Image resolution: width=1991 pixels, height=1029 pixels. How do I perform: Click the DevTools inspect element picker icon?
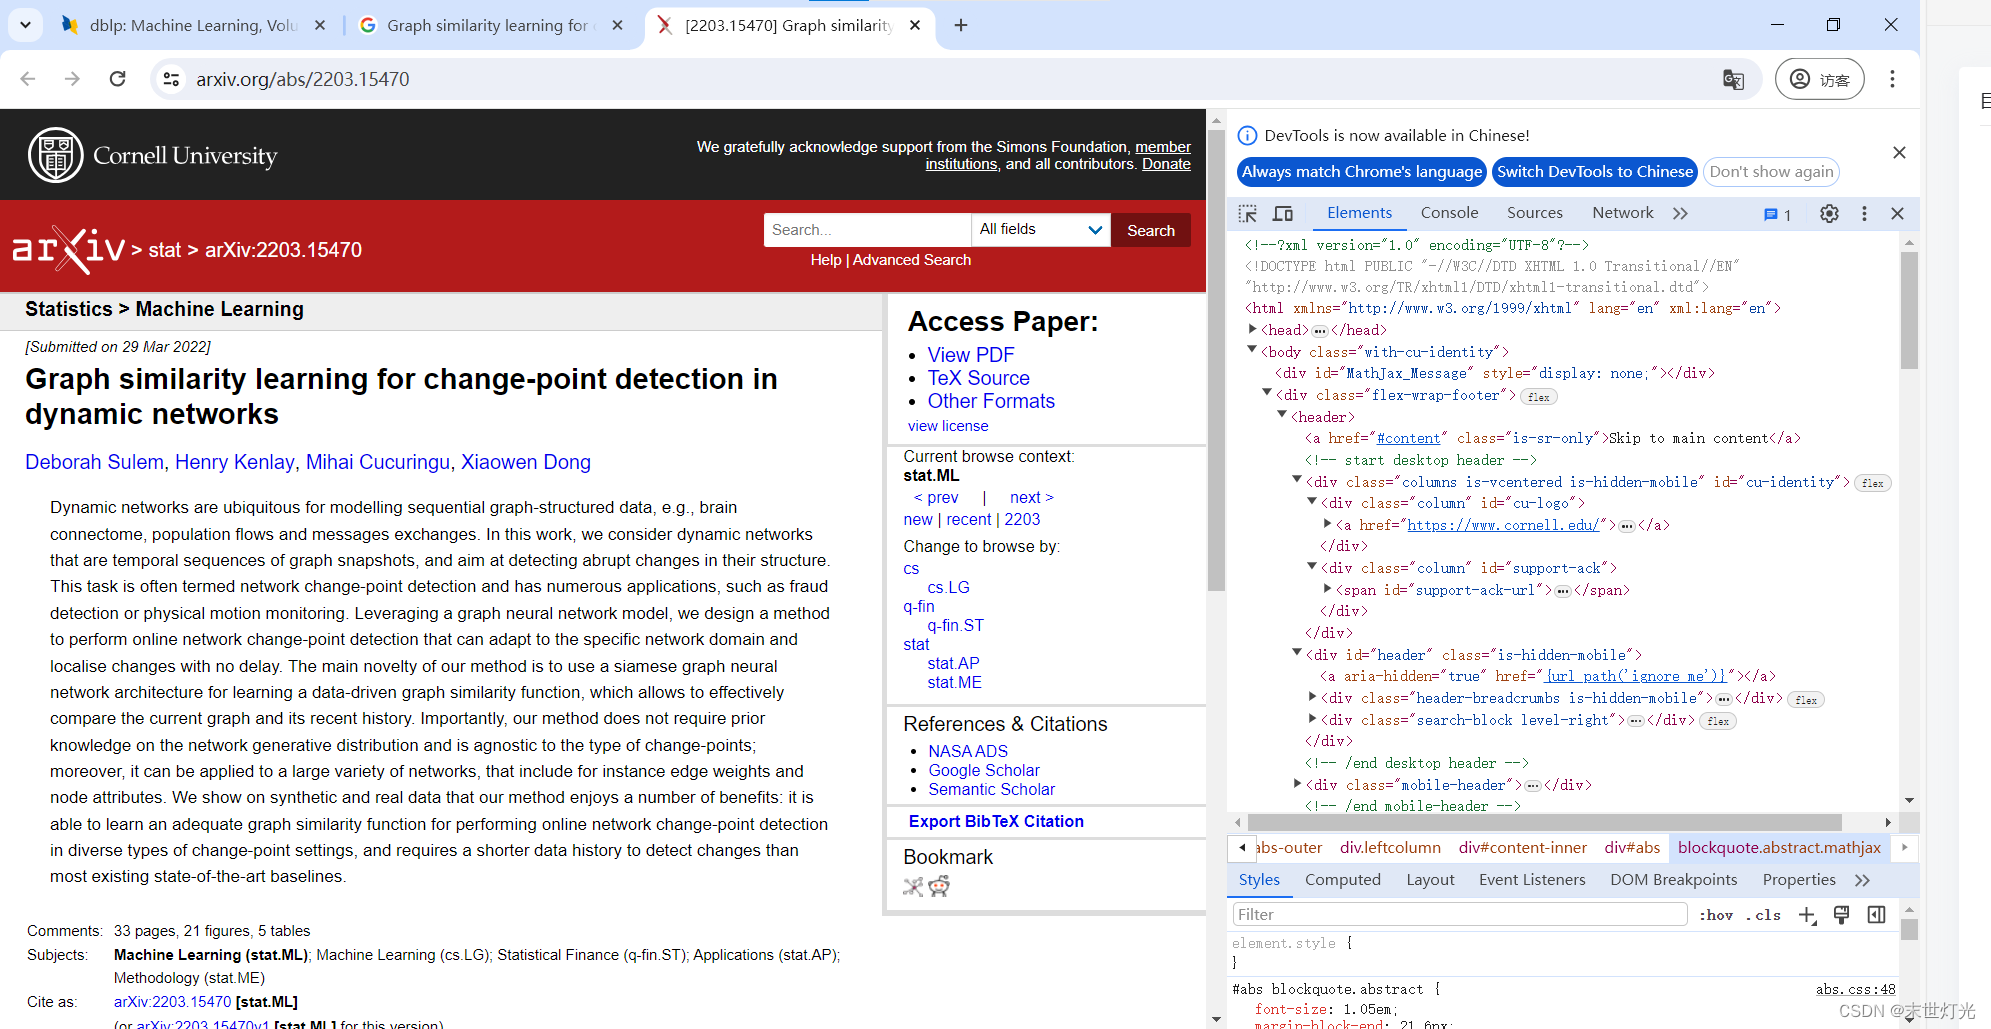pyautogui.click(x=1247, y=213)
